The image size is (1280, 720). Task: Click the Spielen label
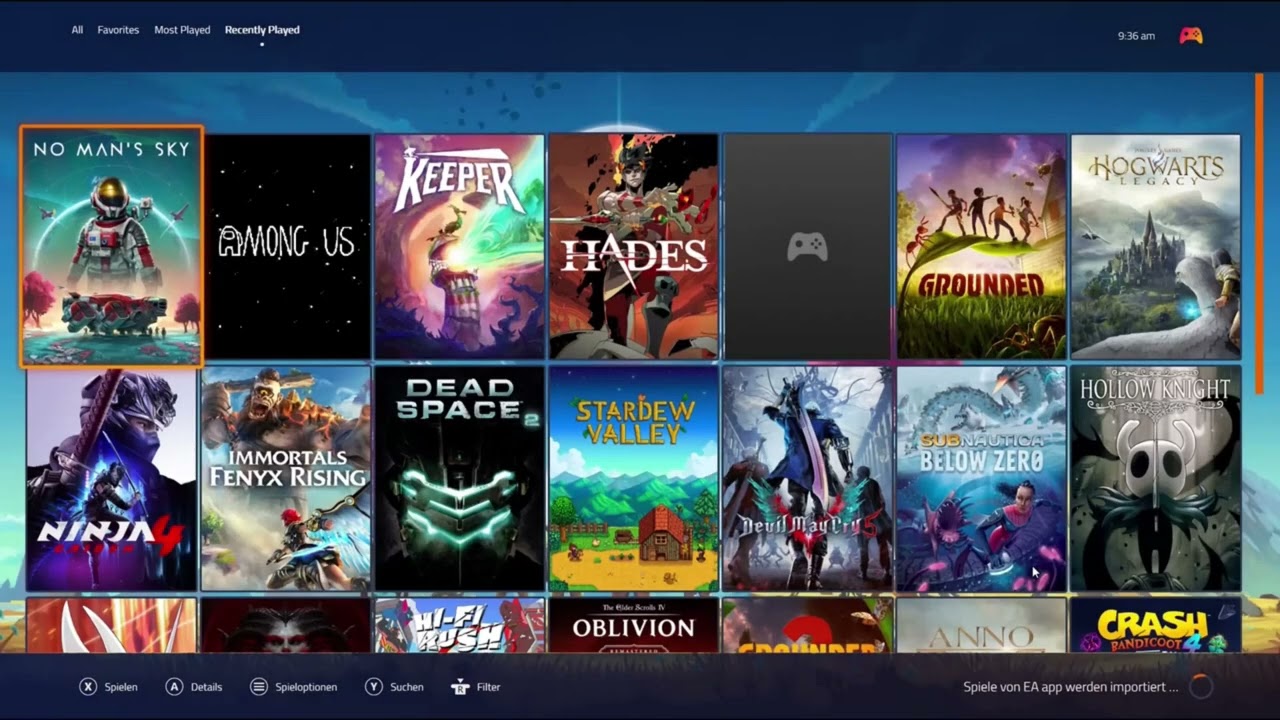(x=121, y=687)
